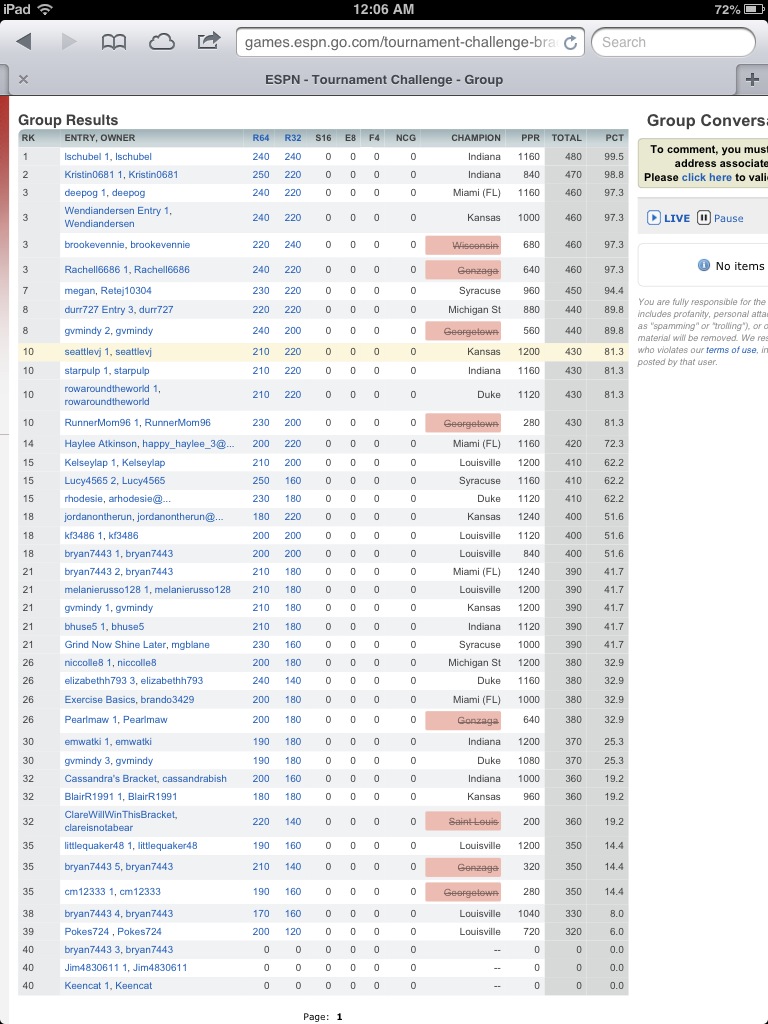The width and height of the screenshot is (768, 1024).
Task: Sort by the R32 column header
Action: [293, 138]
